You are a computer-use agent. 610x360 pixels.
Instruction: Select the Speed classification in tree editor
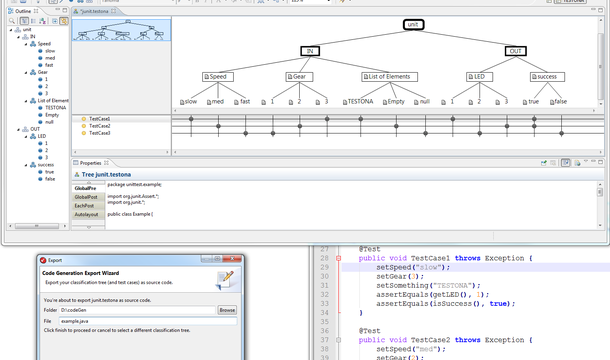(x=218, y=77)
